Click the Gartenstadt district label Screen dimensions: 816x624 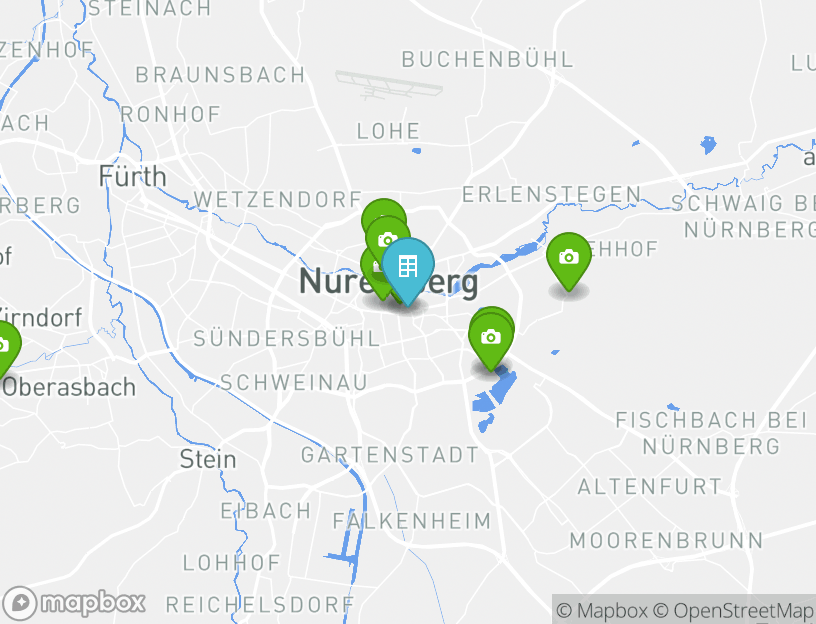[x=390, y=455]
